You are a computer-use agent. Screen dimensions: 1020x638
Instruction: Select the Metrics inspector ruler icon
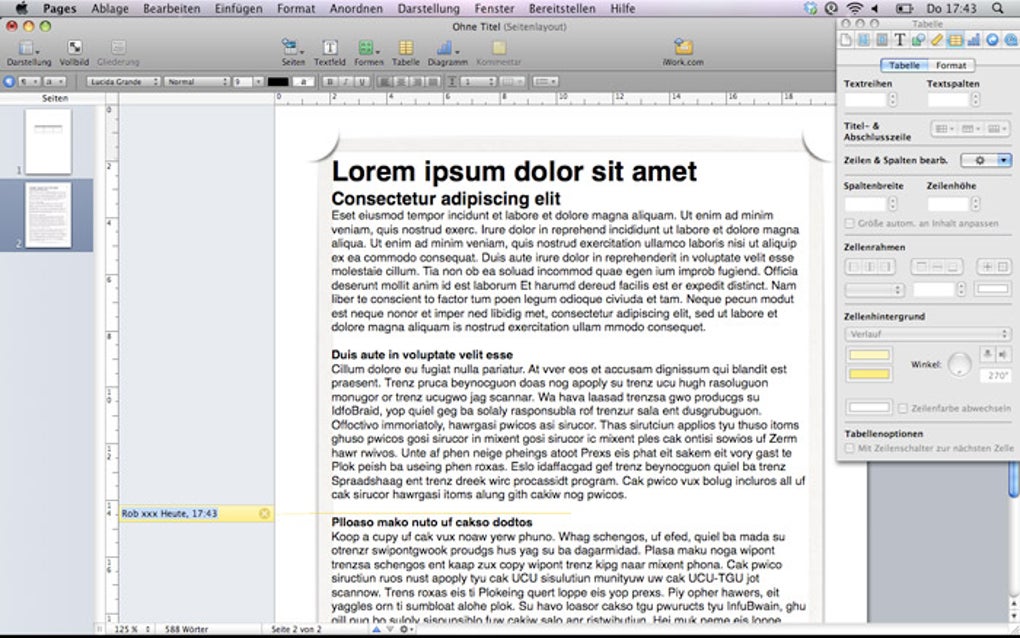point(936,40)
